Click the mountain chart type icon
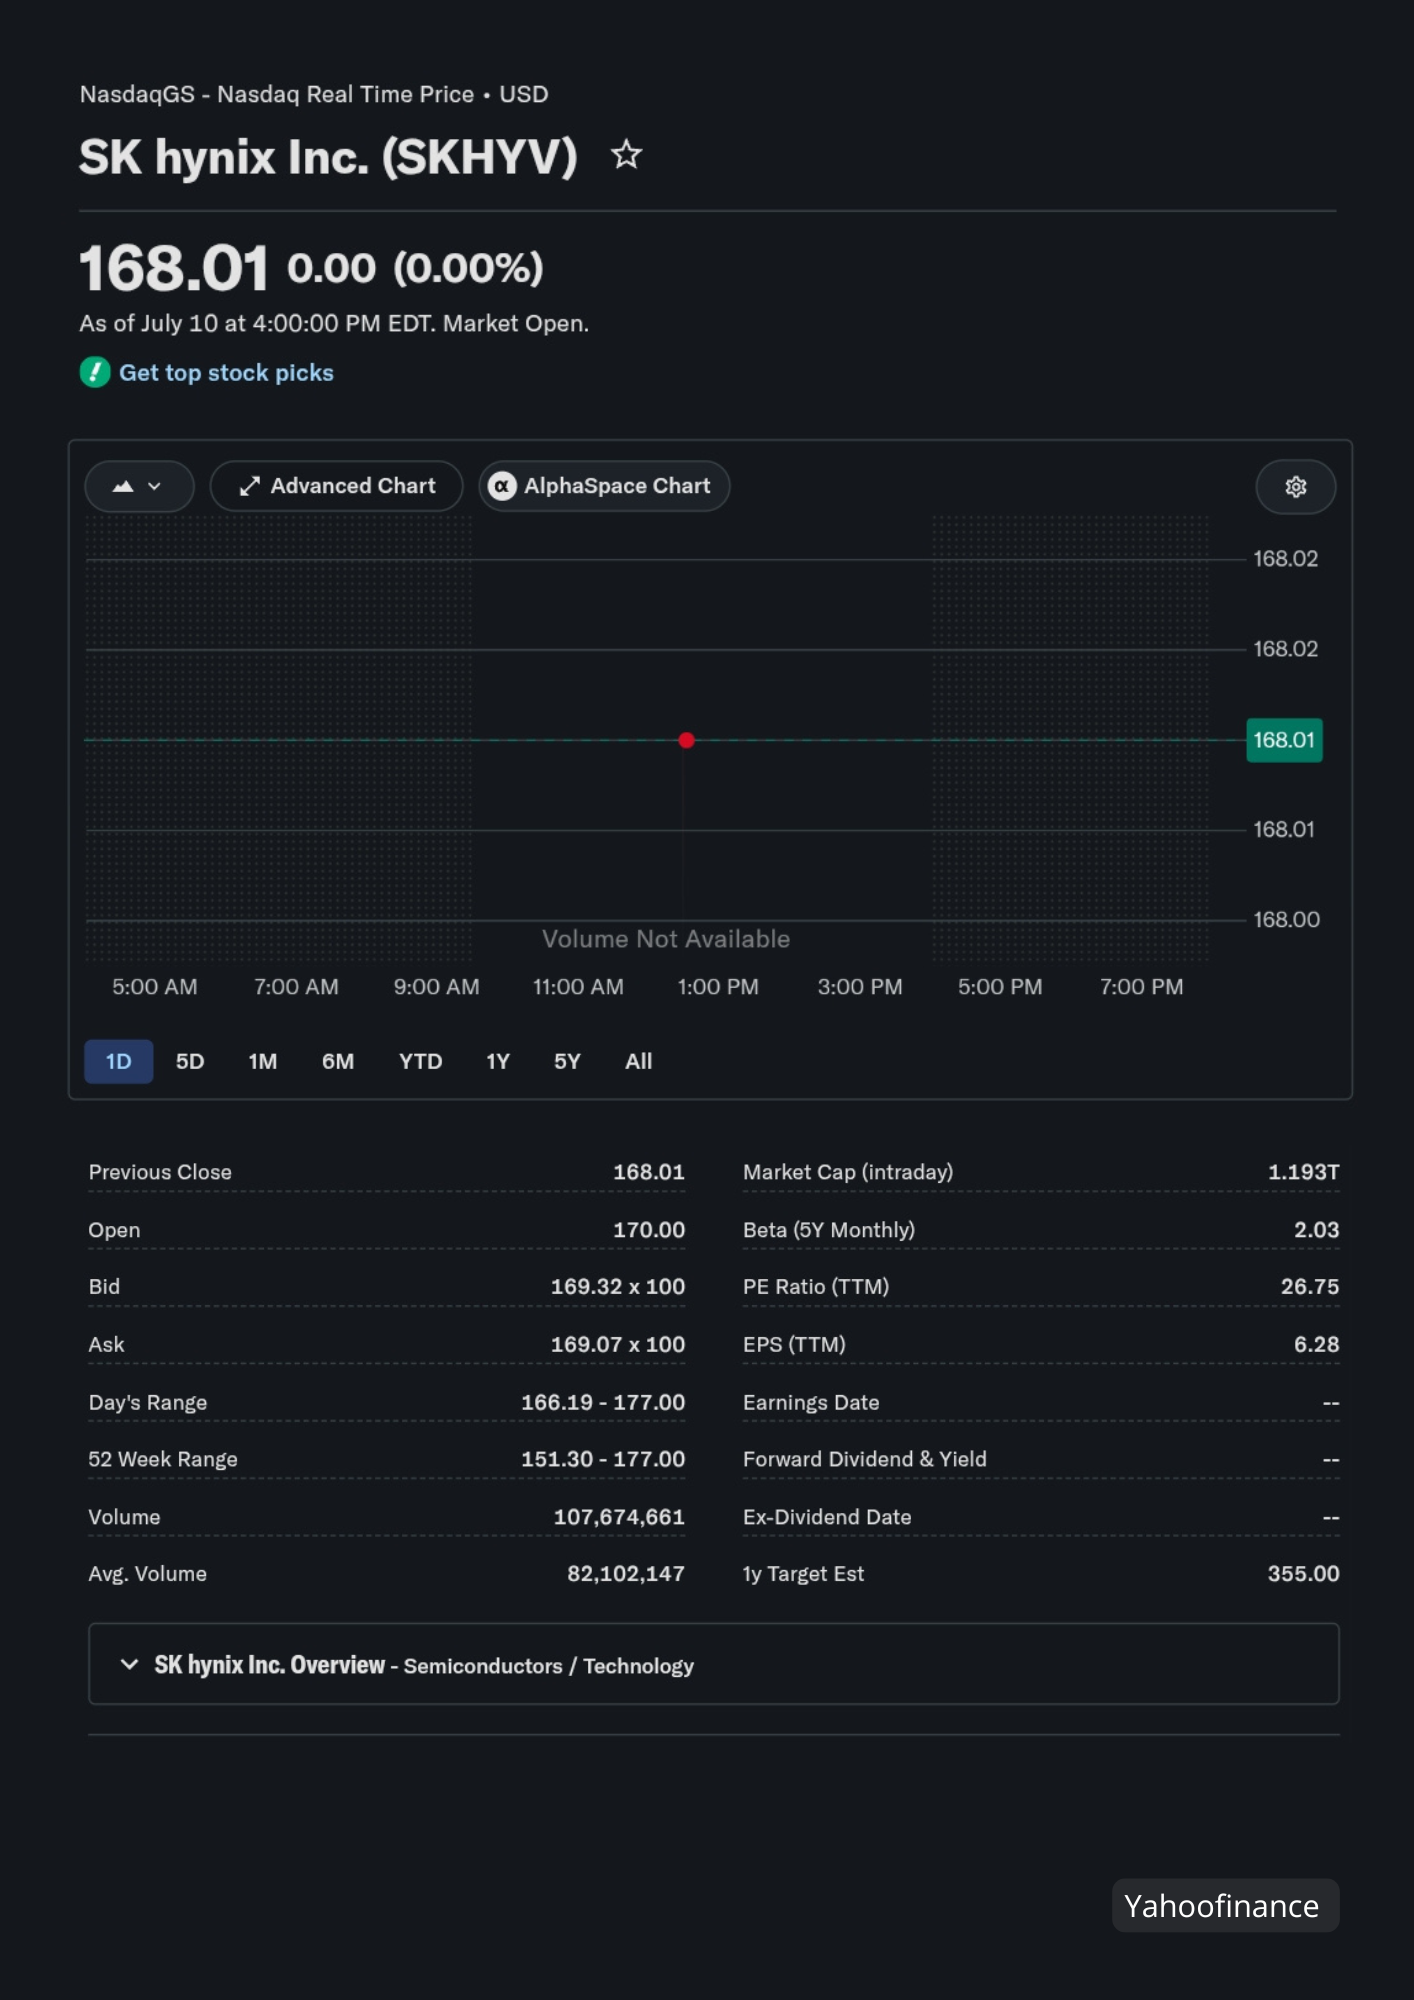1414x2000 pixels. pyautogui.click(x=123, y=486)
